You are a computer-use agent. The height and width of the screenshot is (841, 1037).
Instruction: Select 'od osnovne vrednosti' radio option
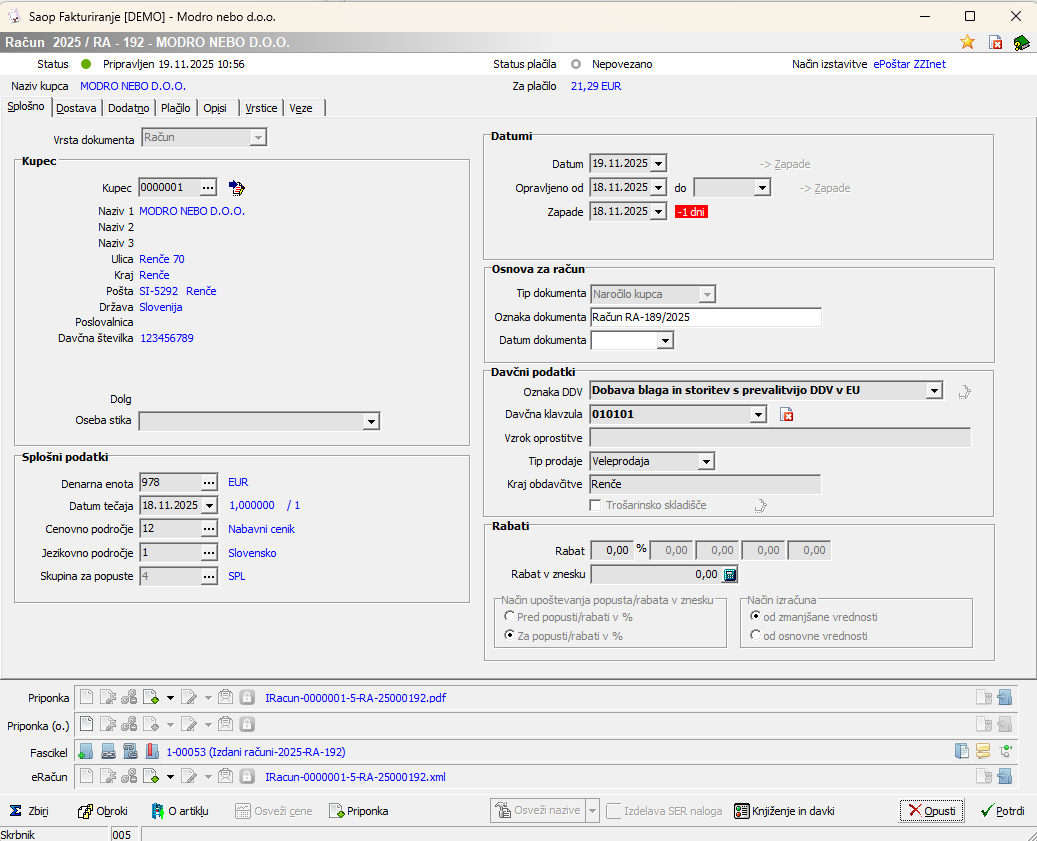click(755, 636)
